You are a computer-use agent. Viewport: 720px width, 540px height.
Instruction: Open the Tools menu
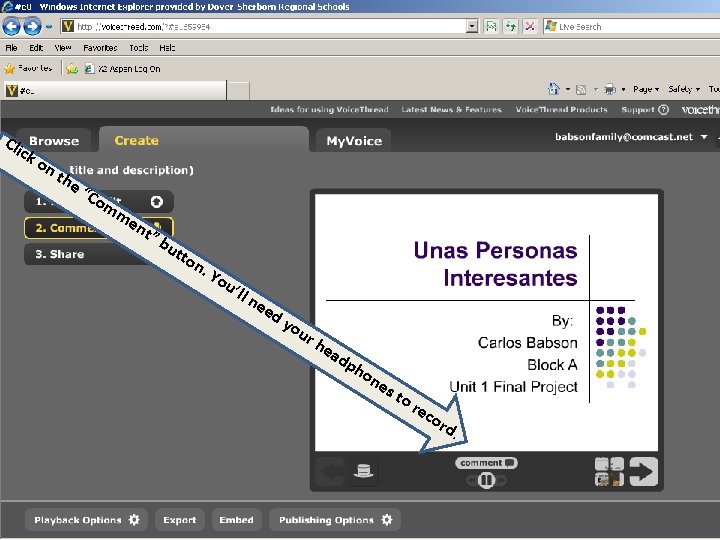click(x=138, y=48)
